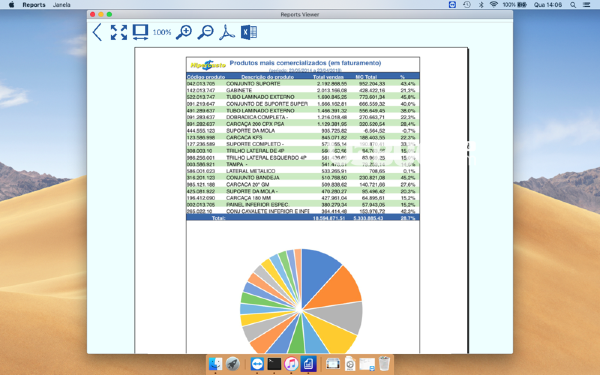The image size is (600, 375).
Task: Click the TeamViewer menu bar icon
Action: click(452, 5)
